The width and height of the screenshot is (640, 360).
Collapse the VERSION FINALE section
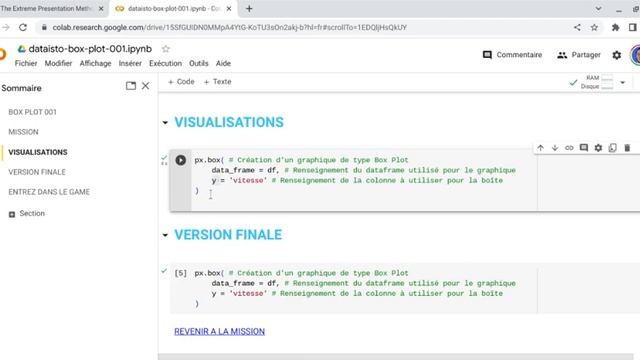coord(165,235)
